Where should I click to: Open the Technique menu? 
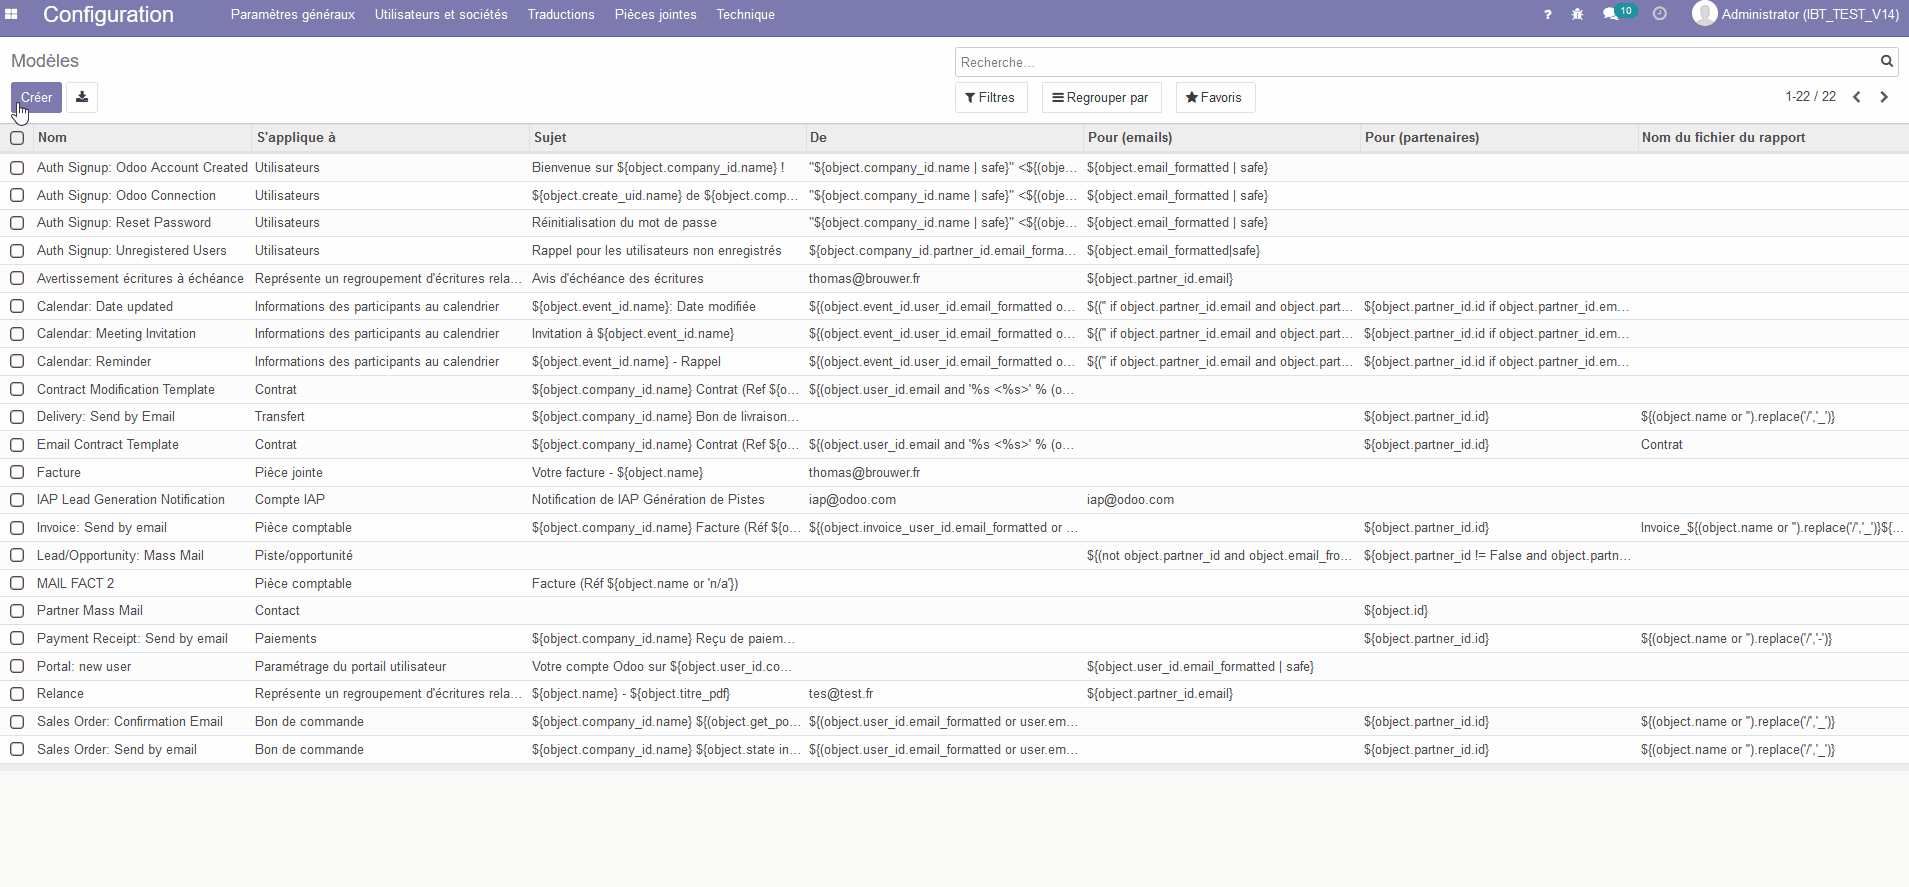[x=745, y=14]
